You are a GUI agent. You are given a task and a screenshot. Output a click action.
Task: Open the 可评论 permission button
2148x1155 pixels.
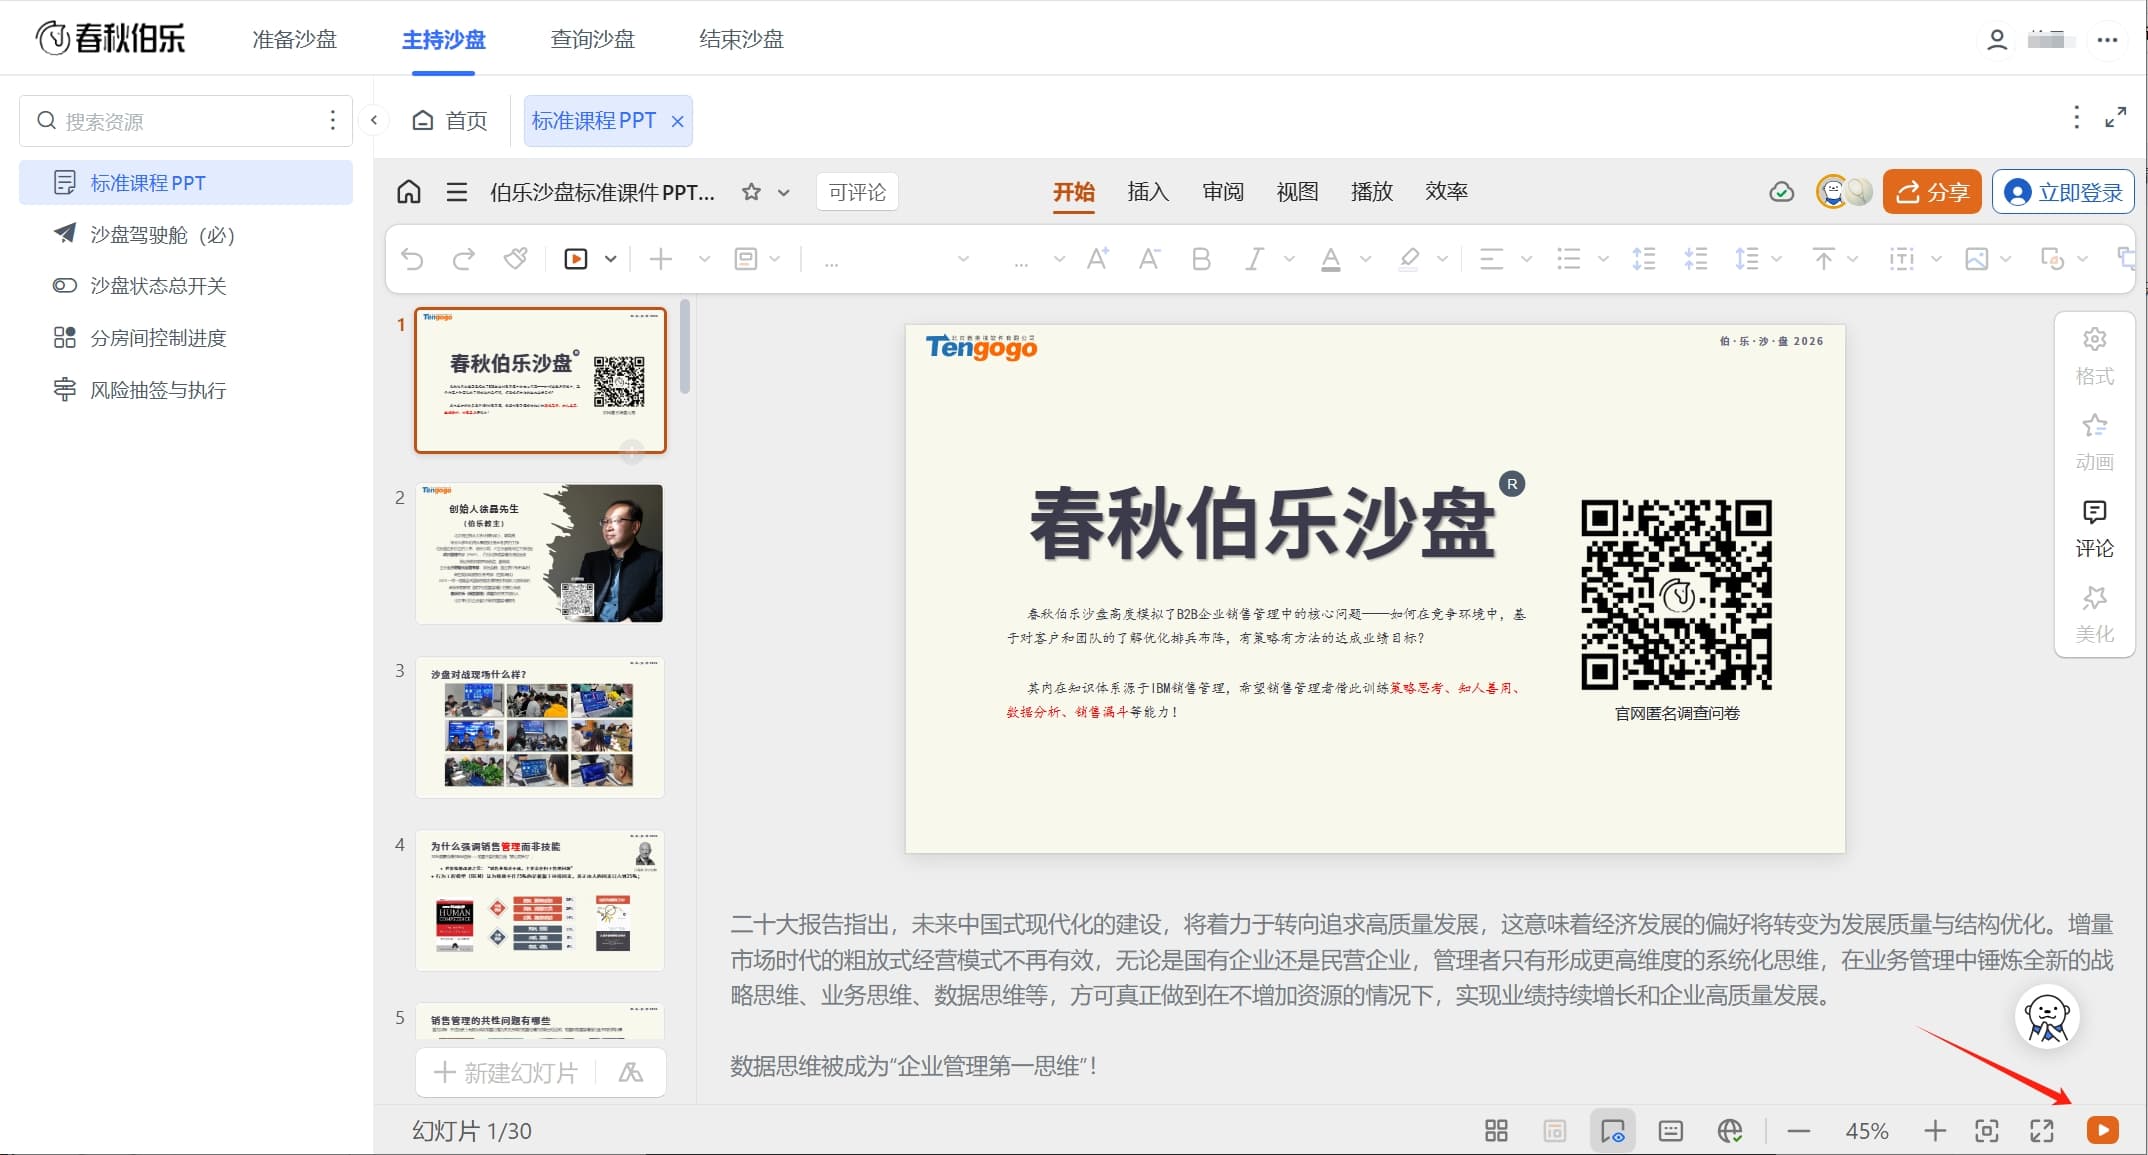pyautogui.click(x=857, y=192)
